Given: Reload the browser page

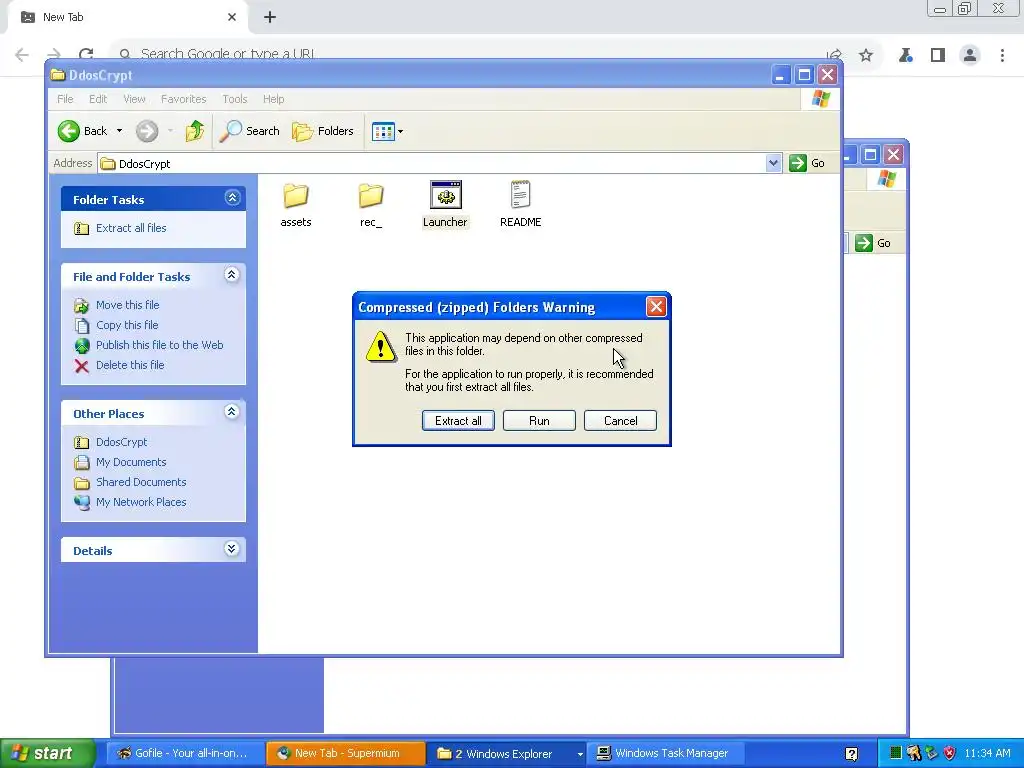Looking at the screenshot, I should 86,55.
